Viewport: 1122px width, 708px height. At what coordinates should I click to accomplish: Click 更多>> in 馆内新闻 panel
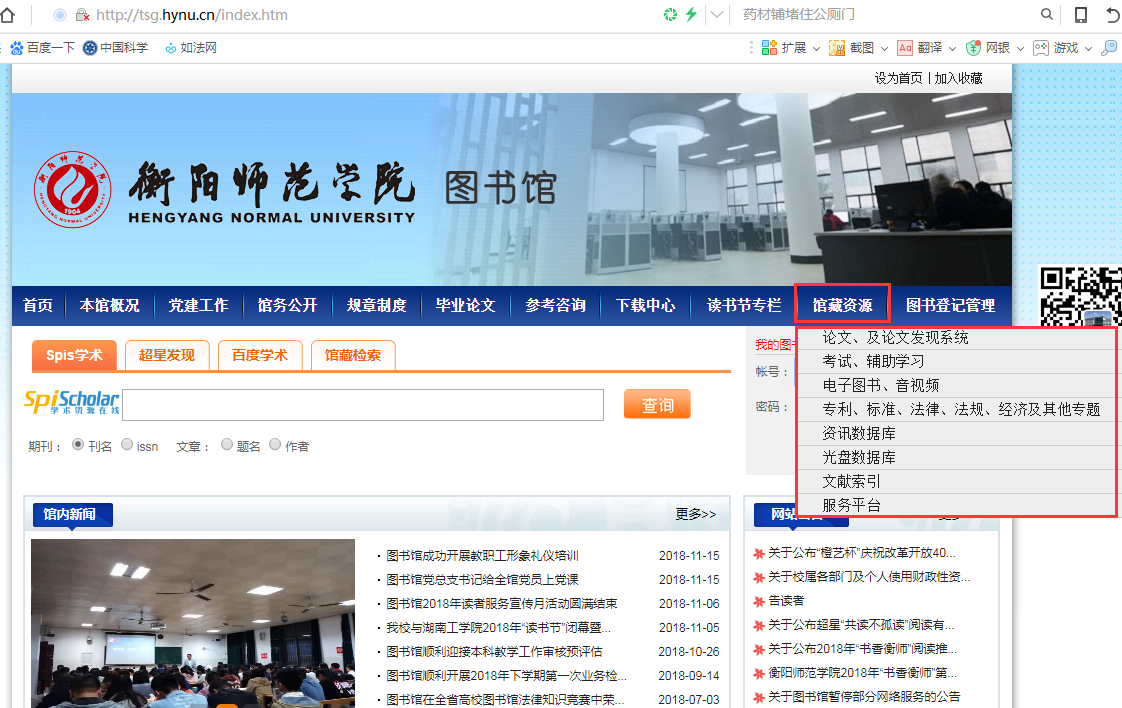pos(696,514)
